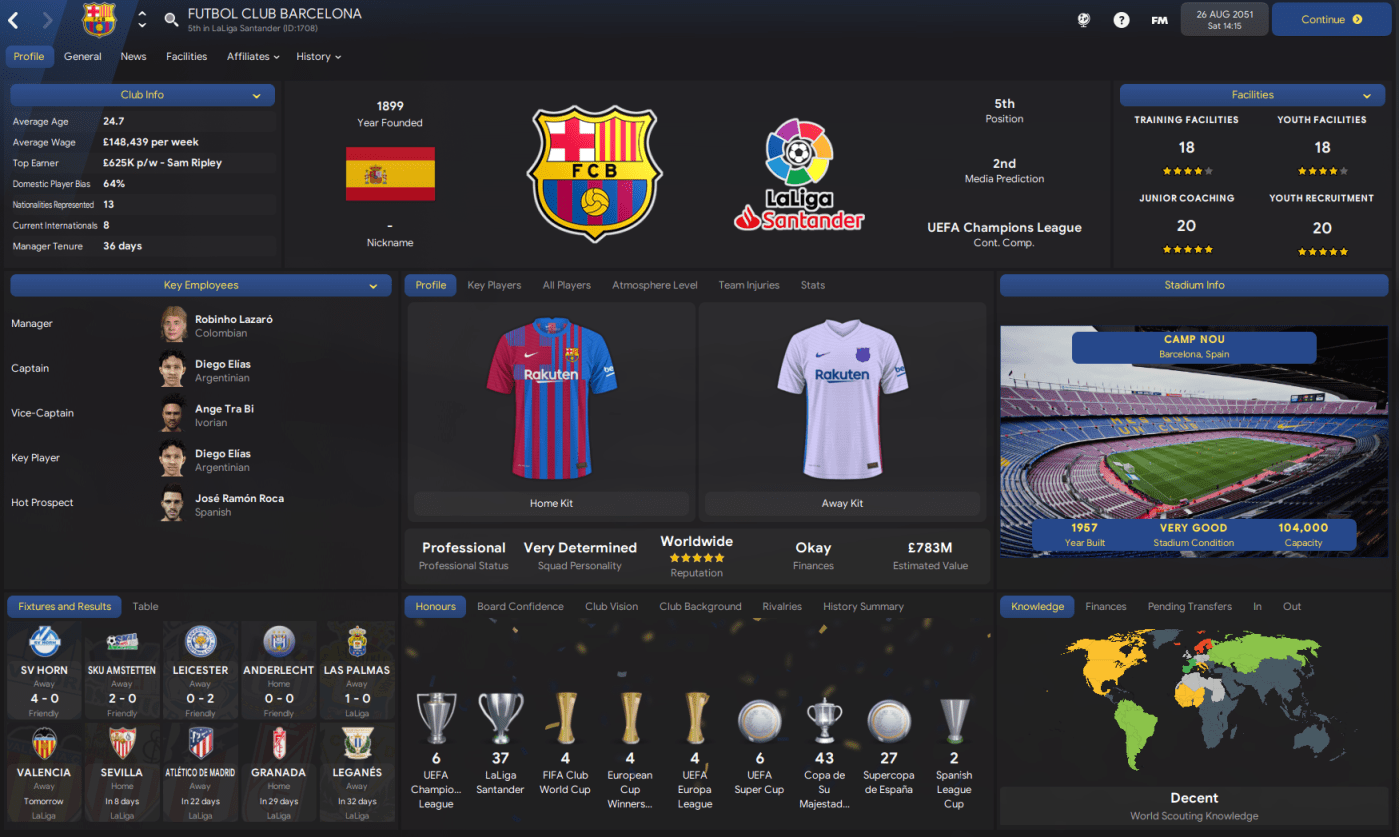This screenshot has height=837, width=1399.
Task: Click the FM menu icon
Action: [1159, 20]
